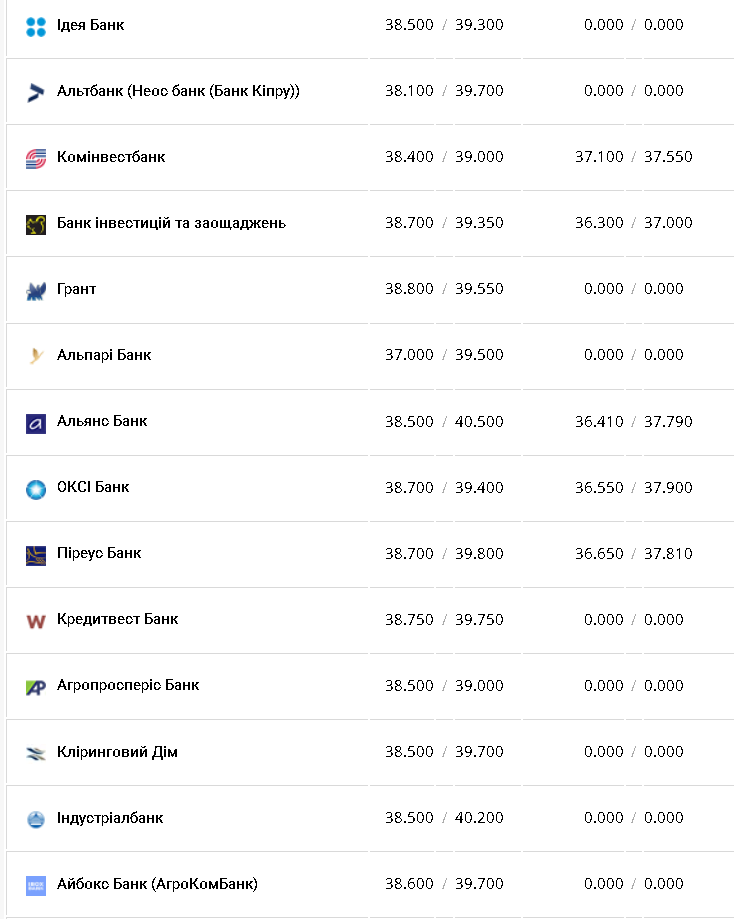The image size is (734, 919).
Task: Click the Кредитвест Банк logo icon
Action: (x=36, y=621)
